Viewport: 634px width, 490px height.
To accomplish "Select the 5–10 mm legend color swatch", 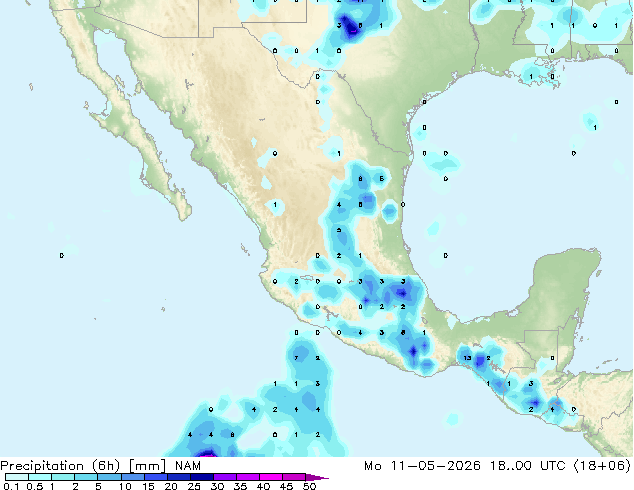I will [109, 477].
